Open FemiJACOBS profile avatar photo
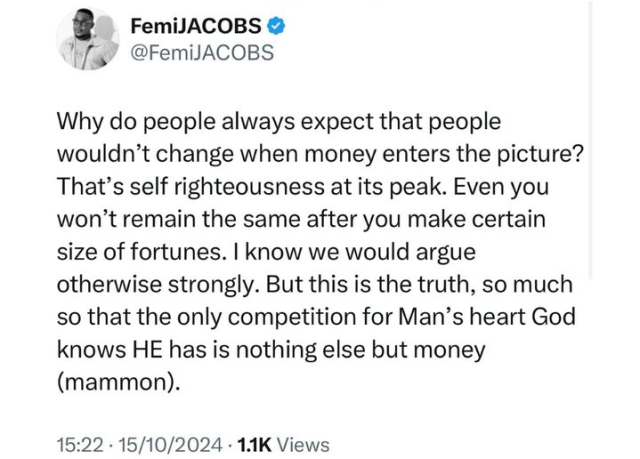Screen dimensions: 640x459 (x=88, y=42)
